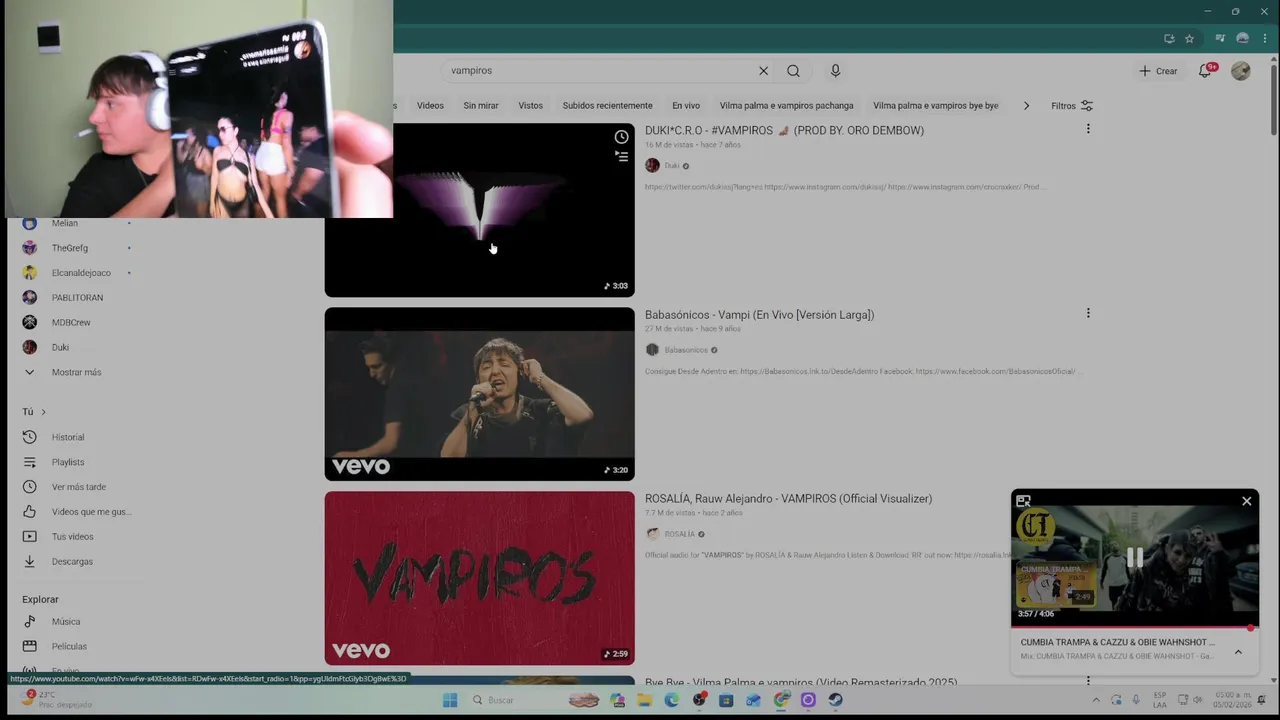1280x720 pixels.
Task: Open the YouTube account avatar menu
Action: coord(1240,71)
